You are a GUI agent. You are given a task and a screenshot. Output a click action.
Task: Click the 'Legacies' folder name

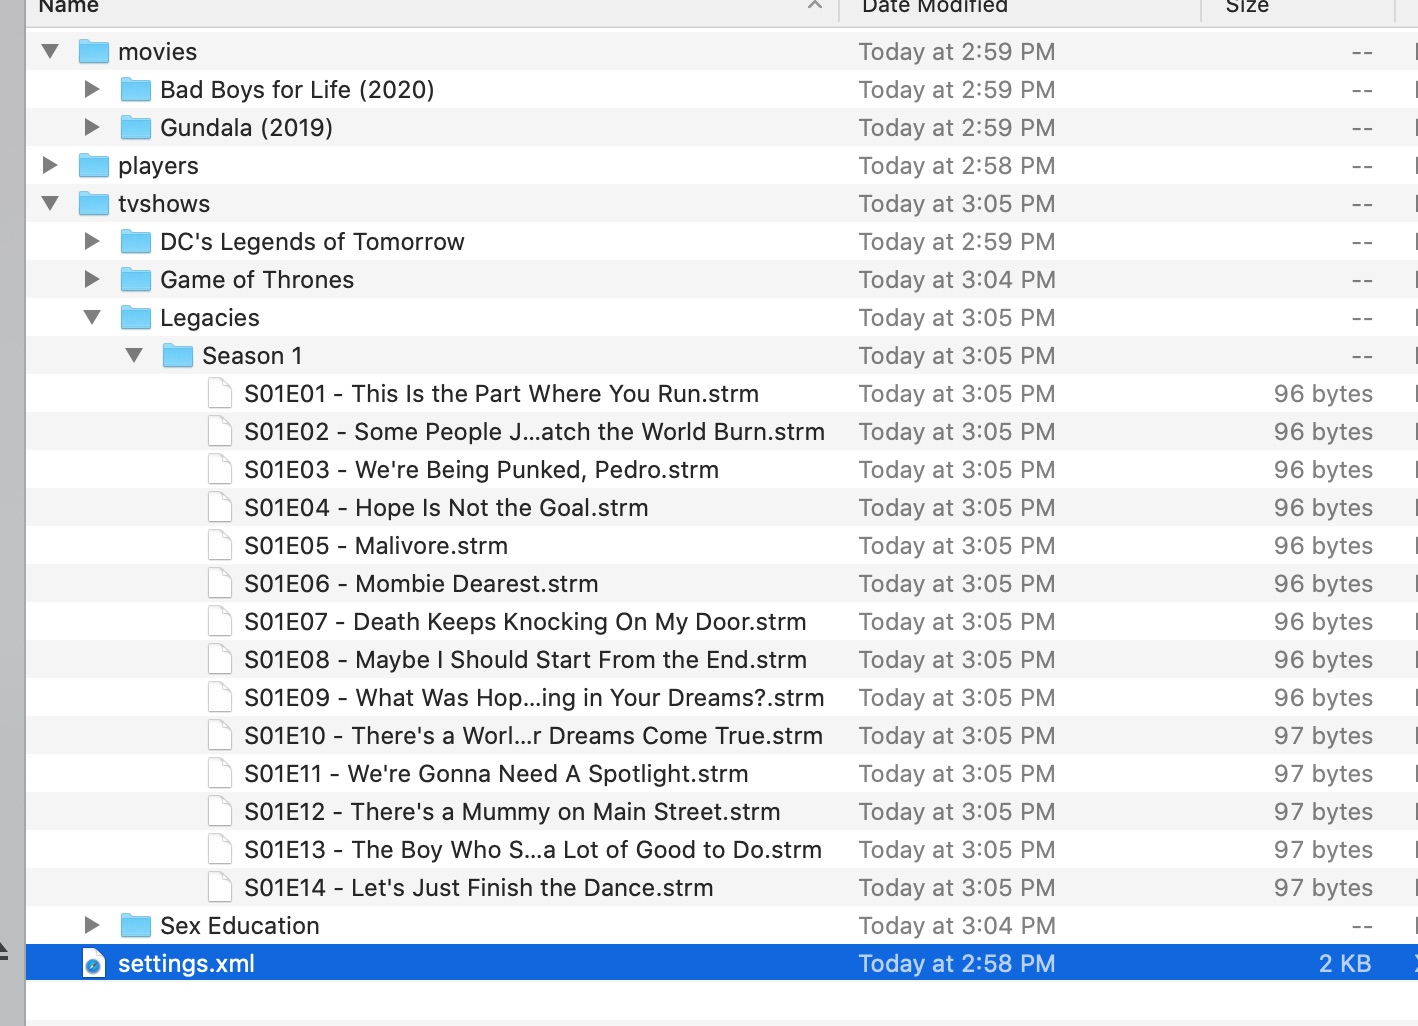pyautogui.click(x=210, y=317)
